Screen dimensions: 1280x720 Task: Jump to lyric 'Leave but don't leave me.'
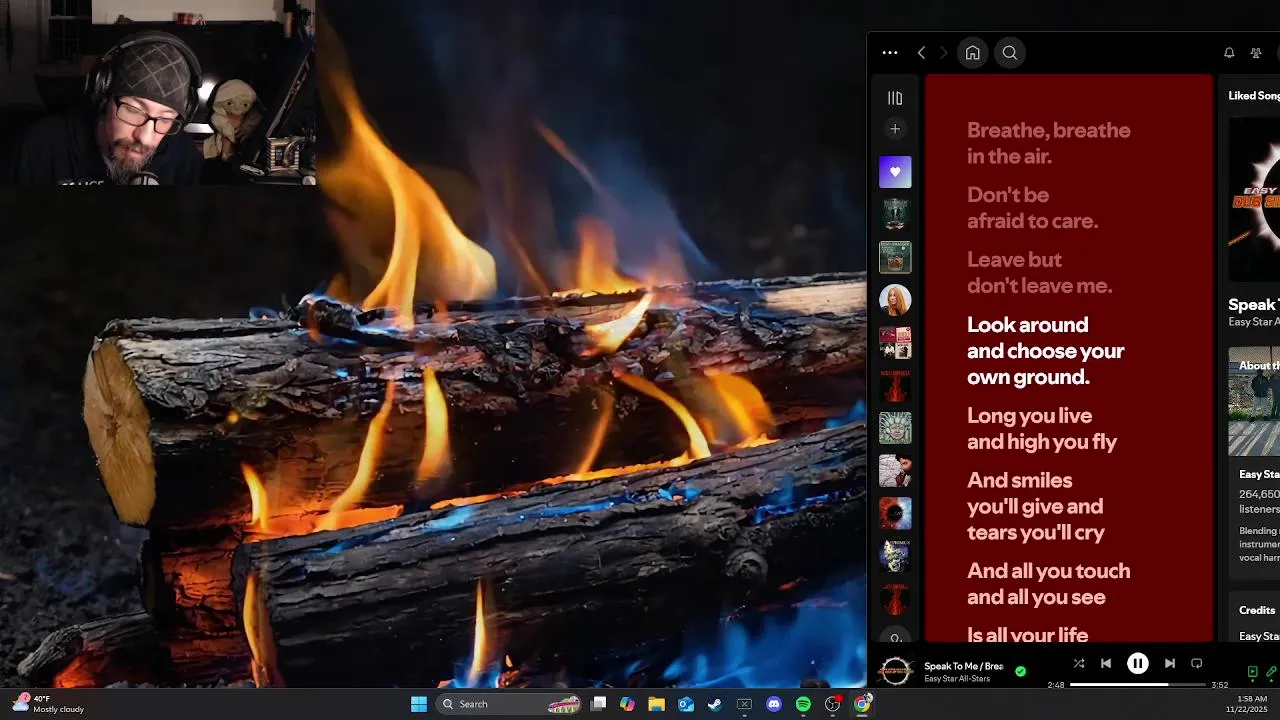point(1039,272)
